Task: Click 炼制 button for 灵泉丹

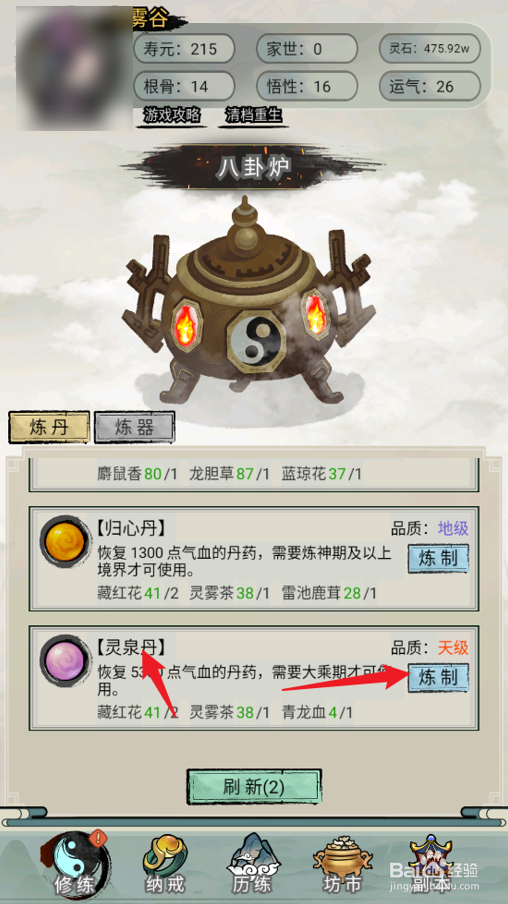Action: [x=438, y=677]
